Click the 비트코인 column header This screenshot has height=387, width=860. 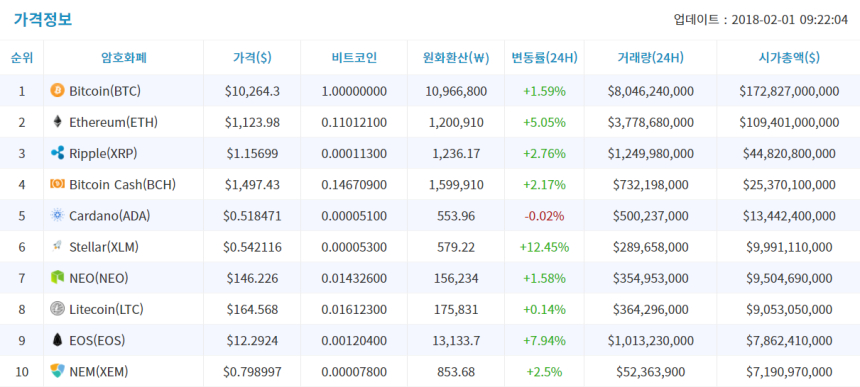(354, 58)
